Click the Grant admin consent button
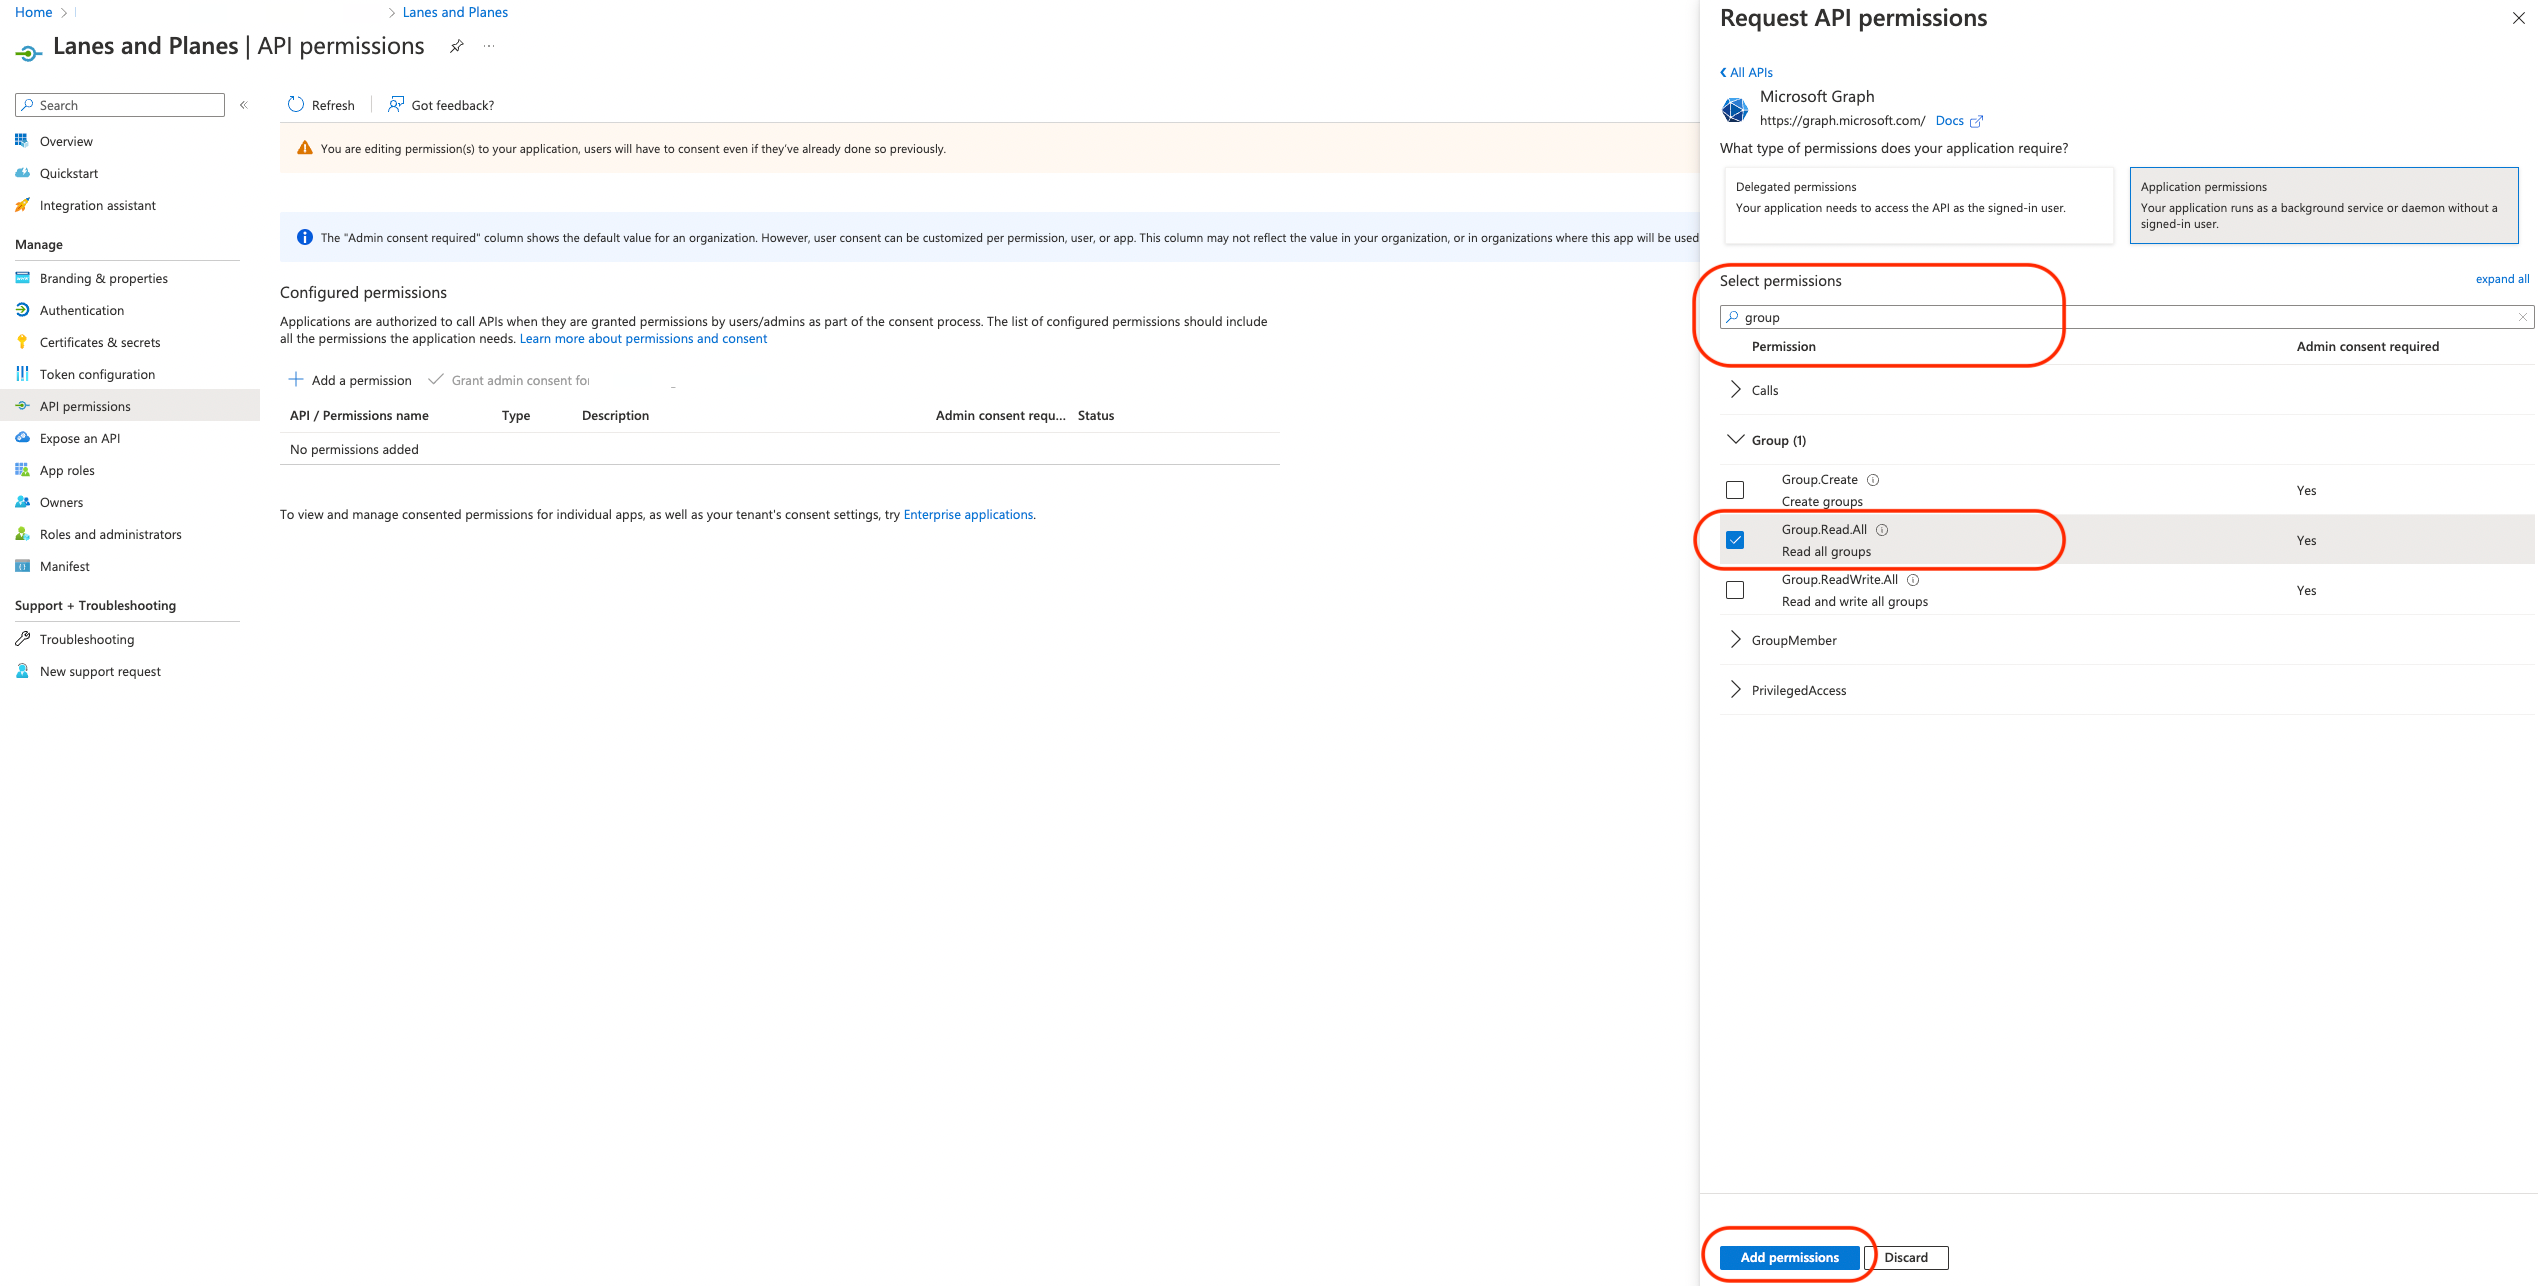Viewport: 2538px width, 1286px height. (x=509, y=380)
